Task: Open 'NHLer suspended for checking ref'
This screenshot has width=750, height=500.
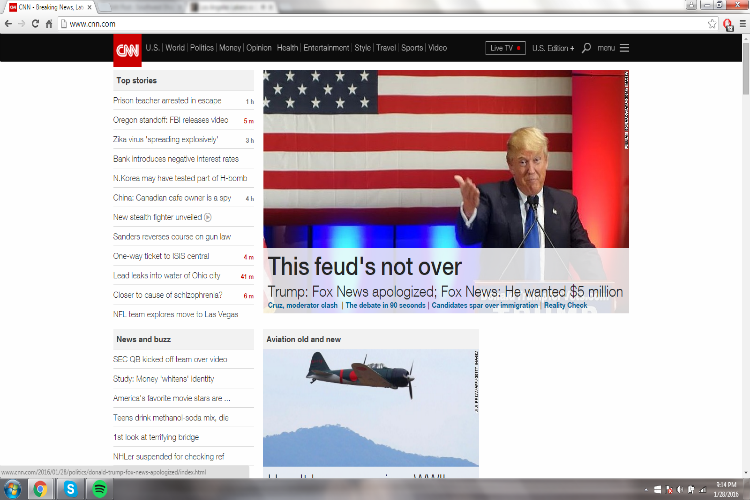Action: (168, 456)
